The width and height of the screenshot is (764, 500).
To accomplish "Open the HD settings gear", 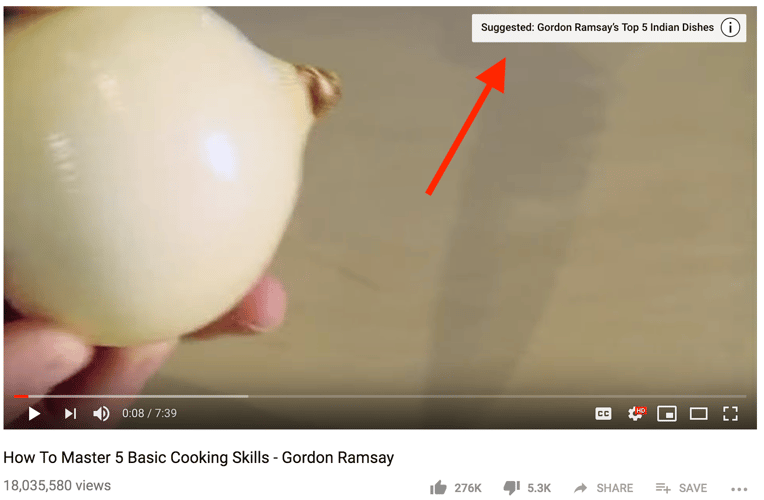I will 637,415.
